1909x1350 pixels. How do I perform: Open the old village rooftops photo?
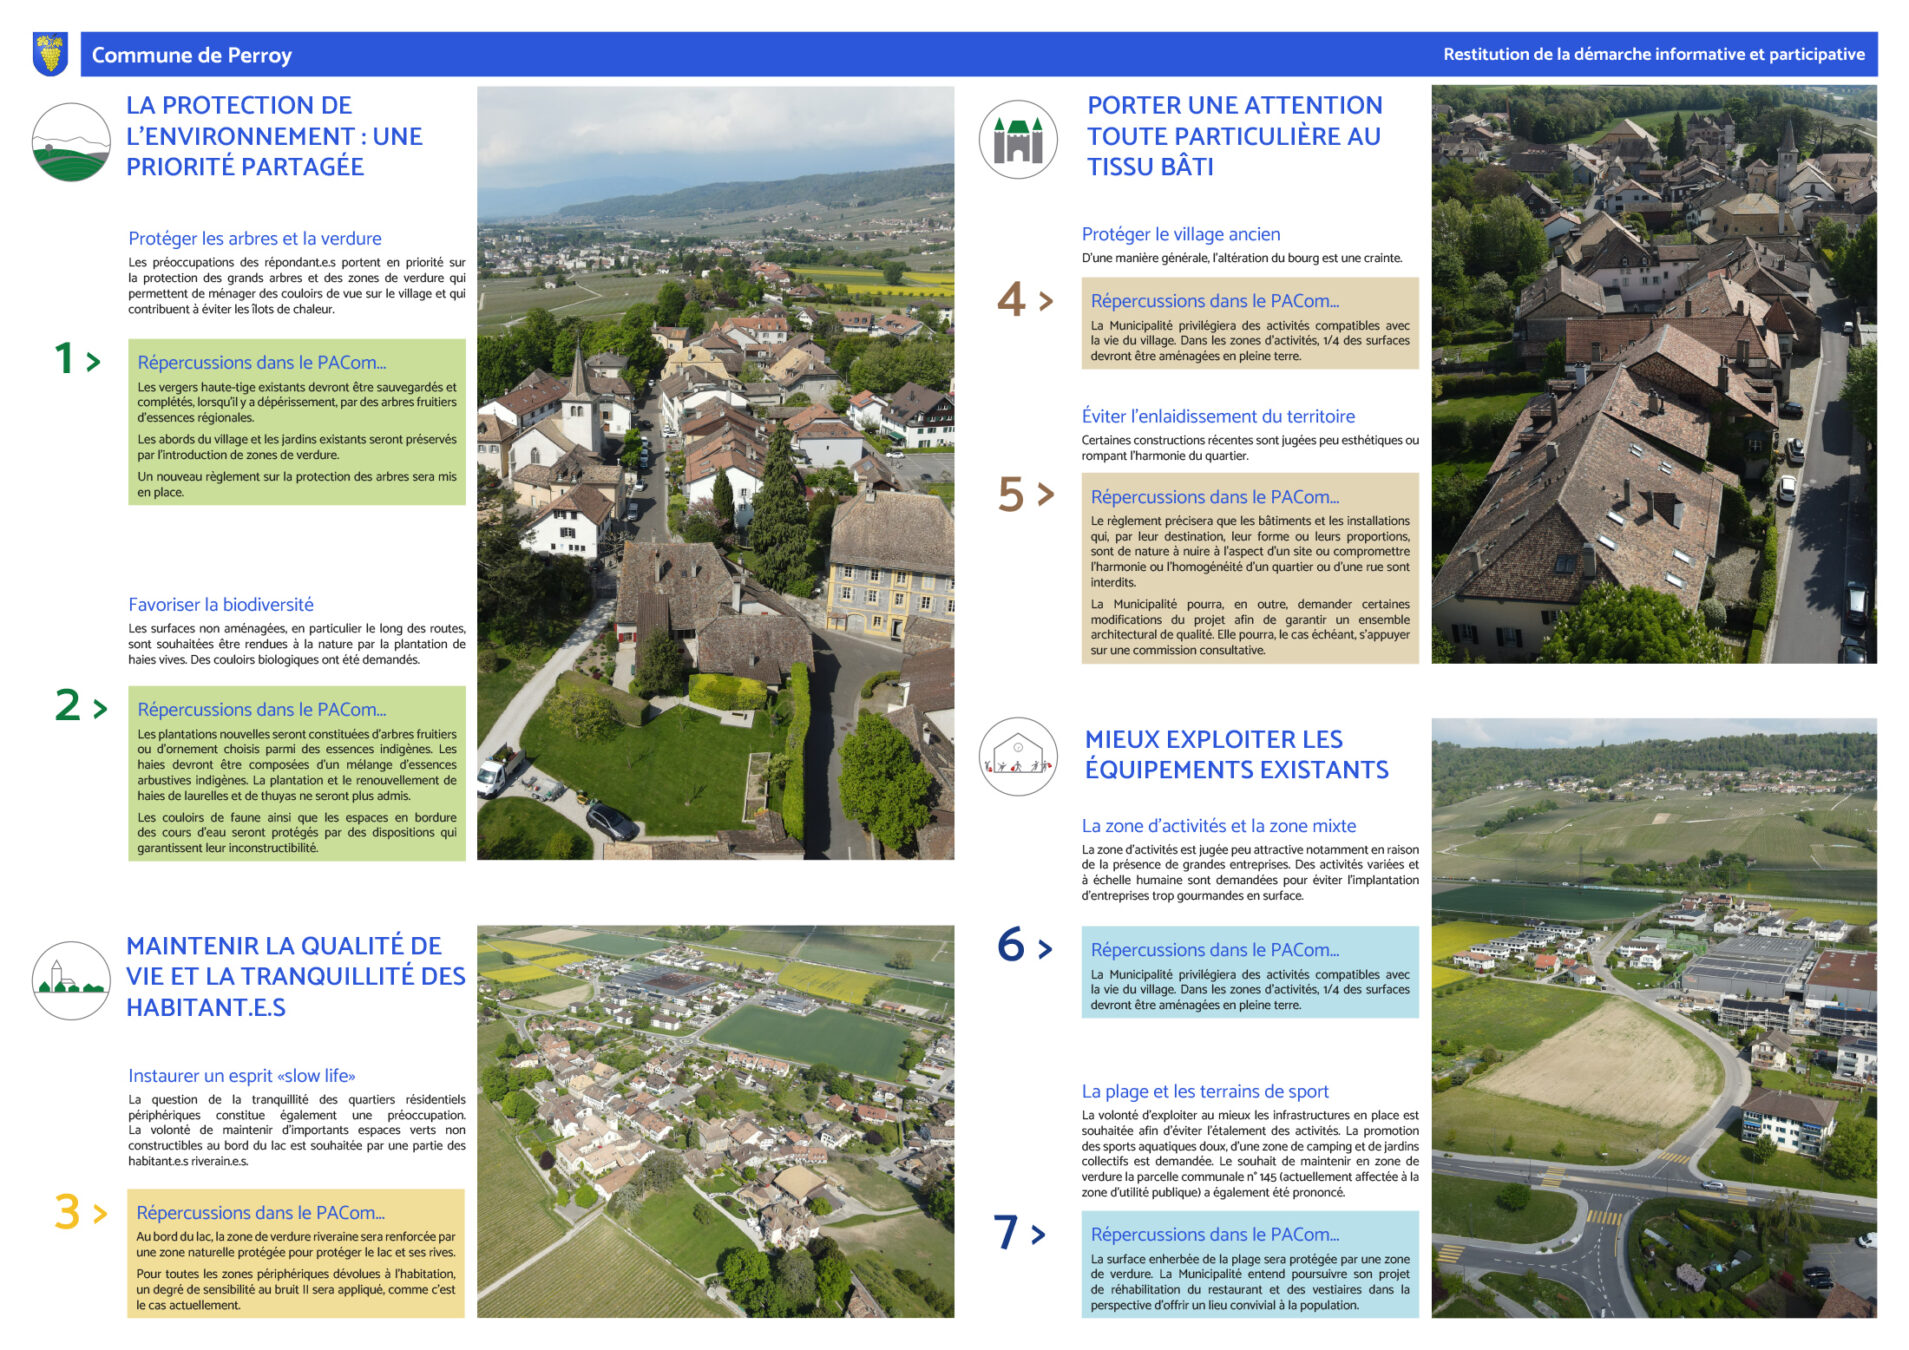[x=1654, y=374]
